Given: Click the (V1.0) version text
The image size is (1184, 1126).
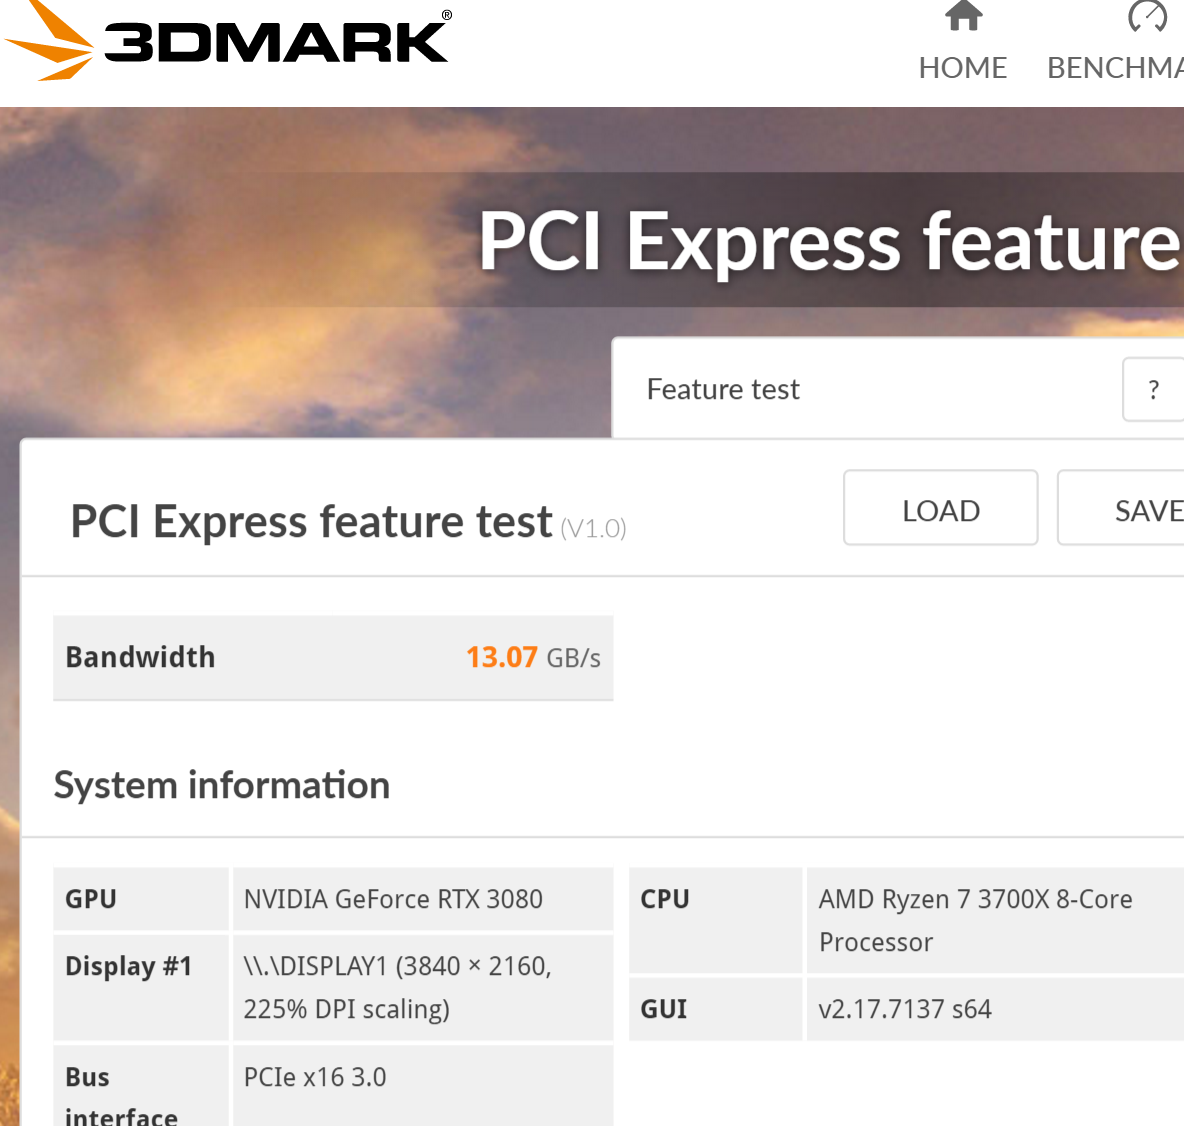Looking at the screenshot, I should click(x=594, y=529).
